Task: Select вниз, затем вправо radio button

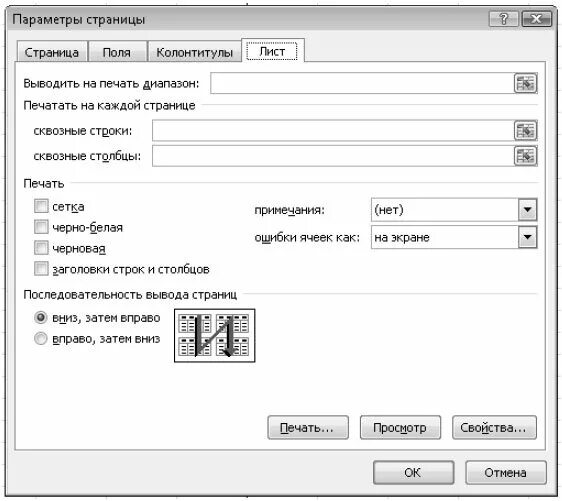Action: pos(41,318)
